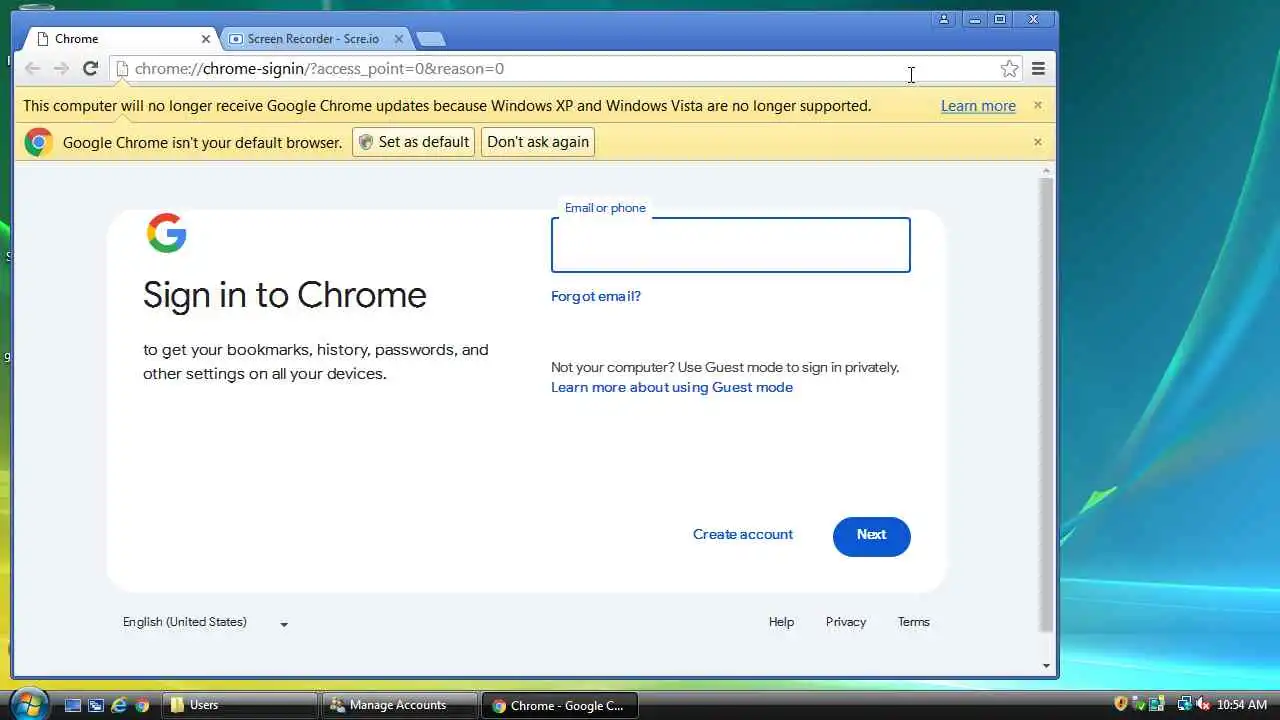This screenshot has height=720, width=1280.
Task: Click the Chrome logo in the default browser bar
Action: [x=39, y=142]
